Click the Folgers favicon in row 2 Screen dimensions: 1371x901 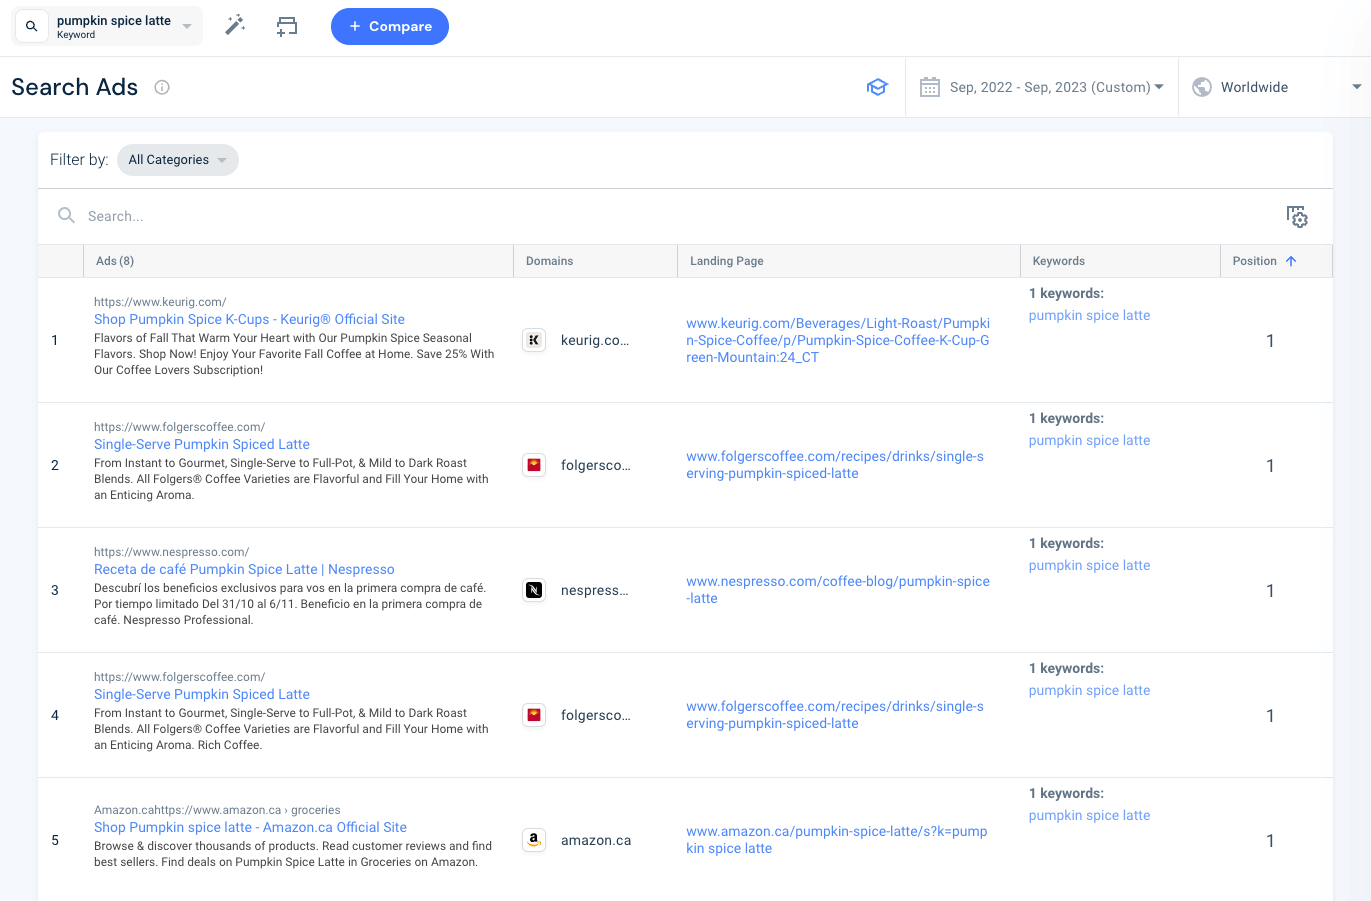(534, 465)
